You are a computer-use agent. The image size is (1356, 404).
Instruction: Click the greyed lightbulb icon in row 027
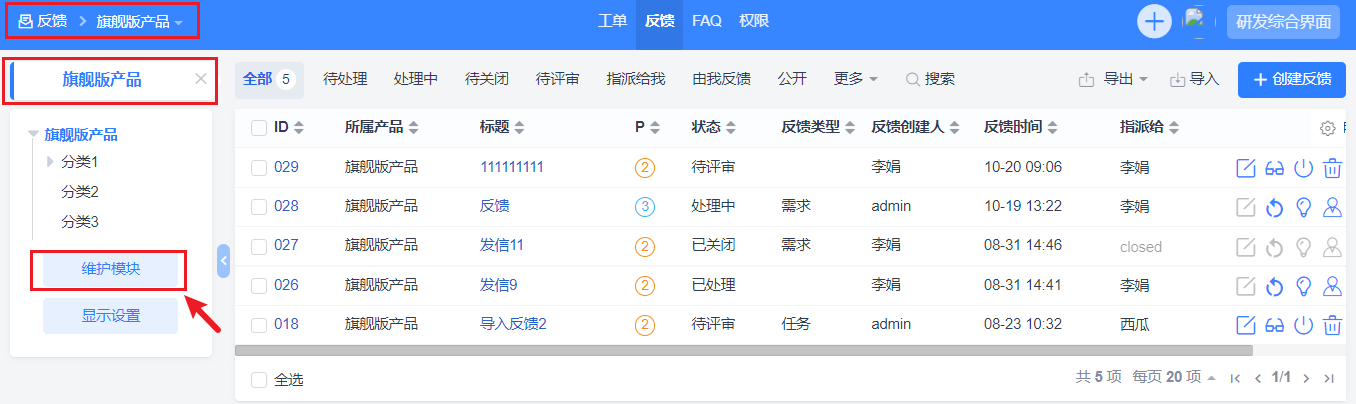coord(1303,246)
